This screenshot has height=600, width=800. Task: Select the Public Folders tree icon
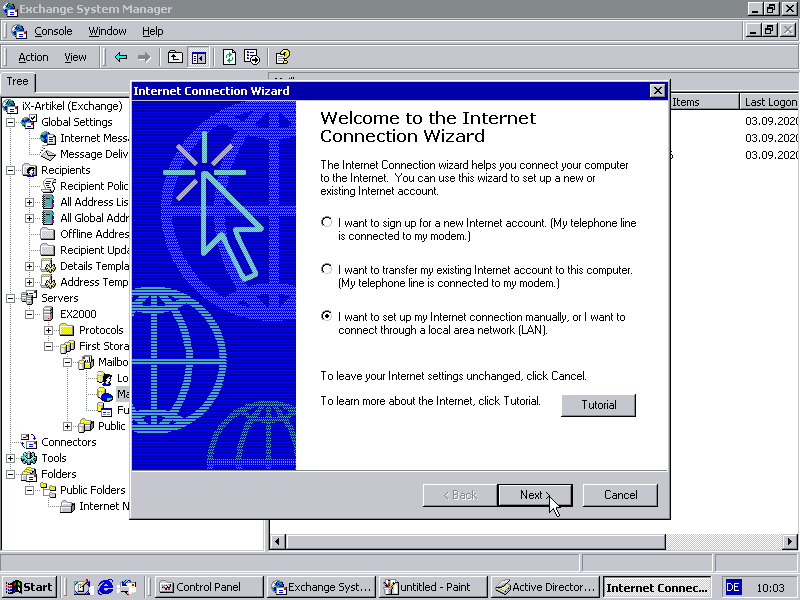(x=48, y=490)
